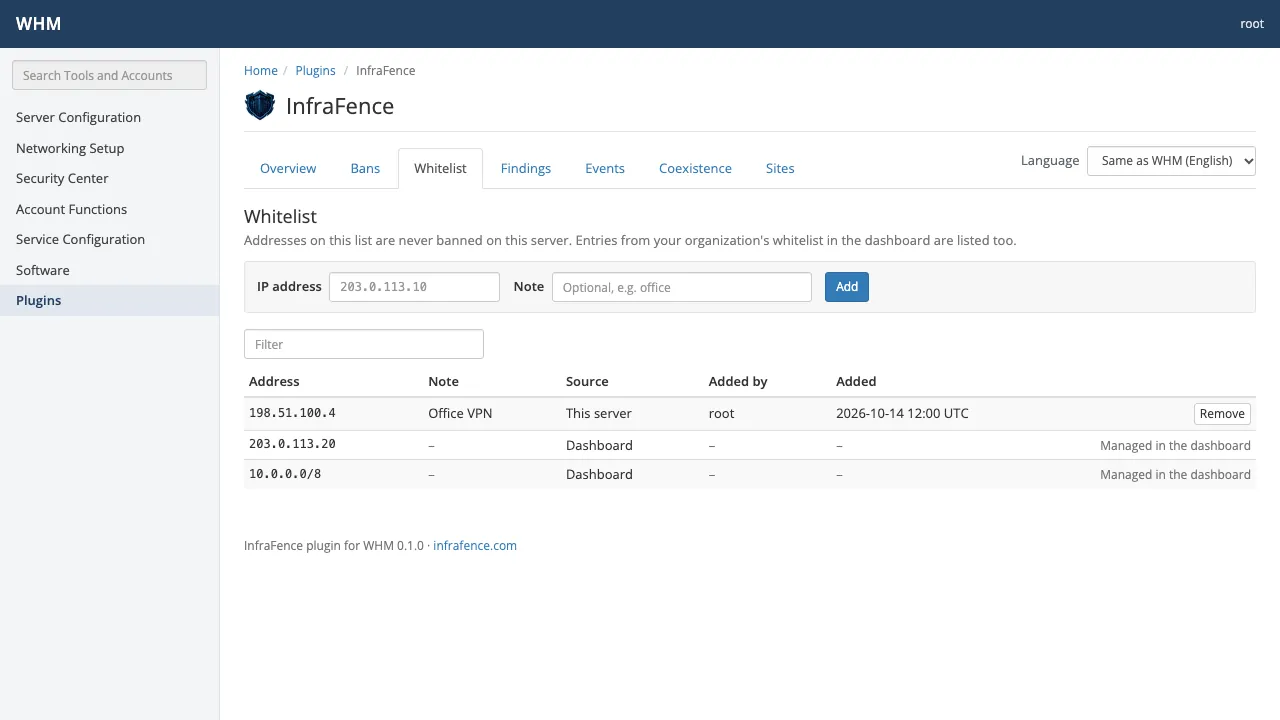Click the WHM logo text in header
The height and width of the screenshot is (720, 1280).
tap(38, 24)
